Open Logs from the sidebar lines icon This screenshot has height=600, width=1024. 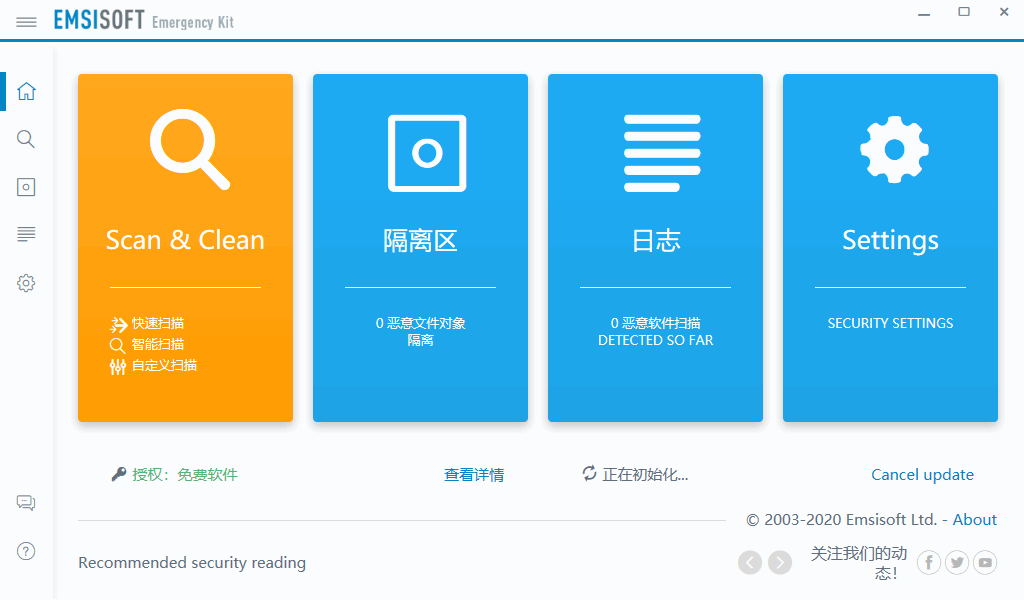[x=26, y=234]
